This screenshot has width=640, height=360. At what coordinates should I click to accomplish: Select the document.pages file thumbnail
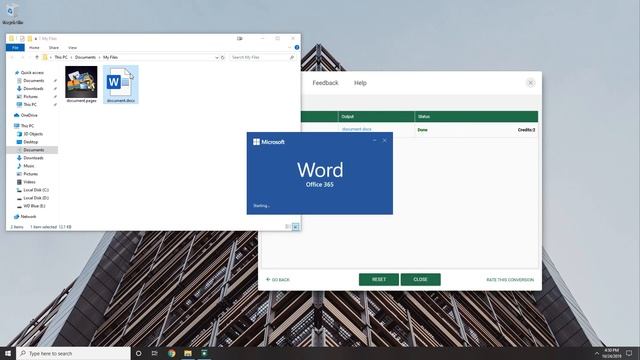pos(81,82)
